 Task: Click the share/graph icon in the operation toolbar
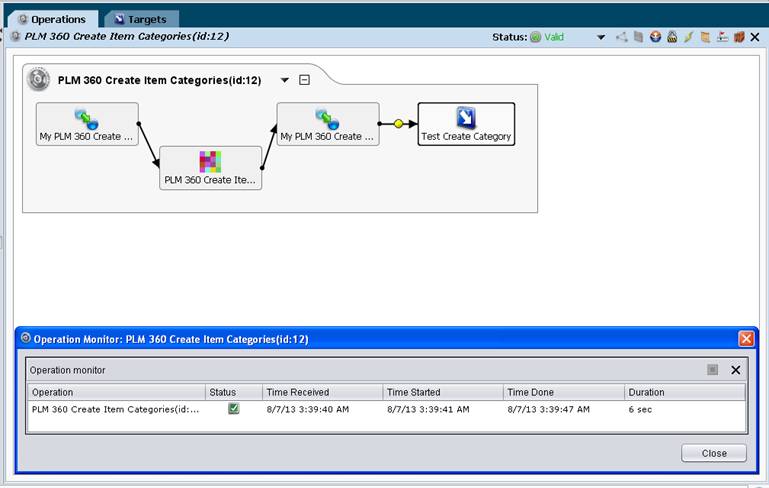click(621, 37)
